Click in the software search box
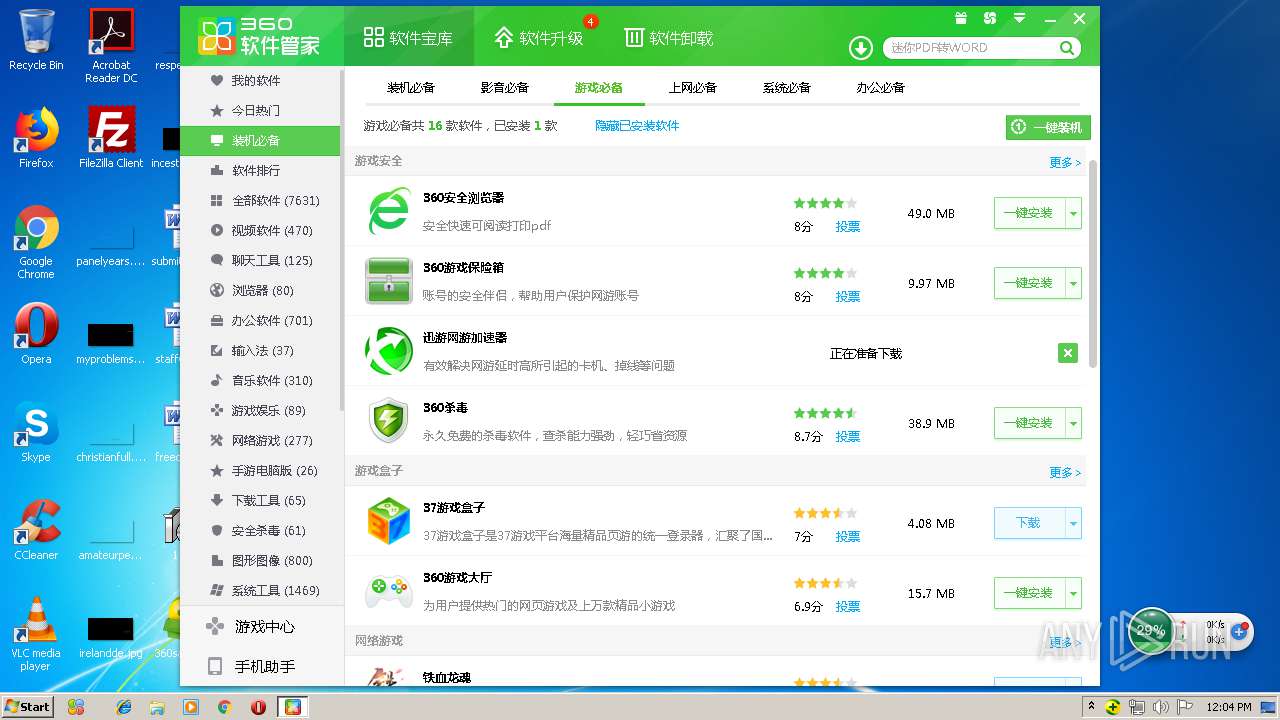 point(972,48)
